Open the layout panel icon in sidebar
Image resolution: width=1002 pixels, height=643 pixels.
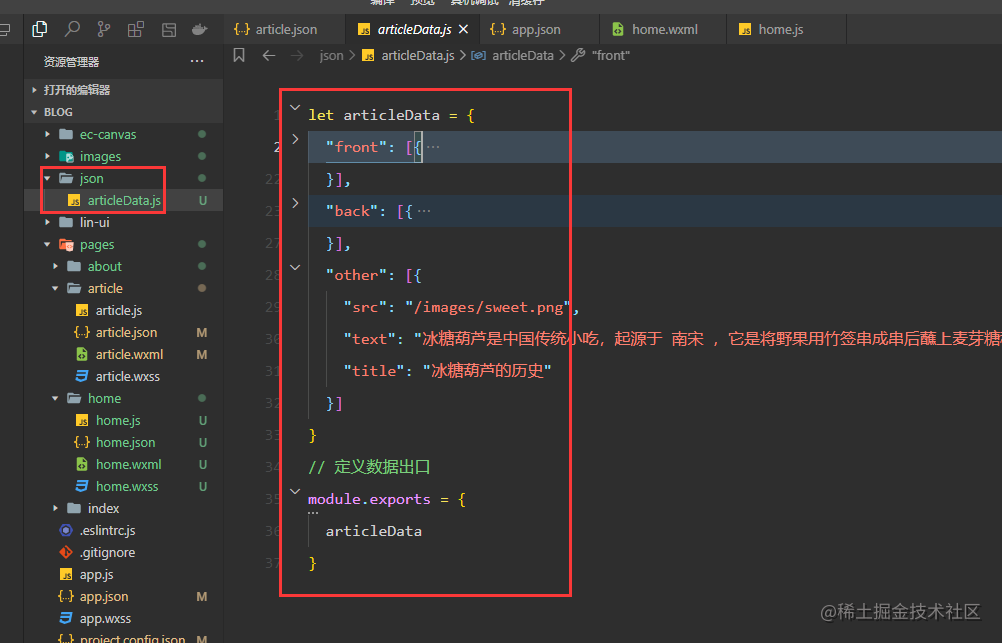pyautogui.click(x=169, y=29)
